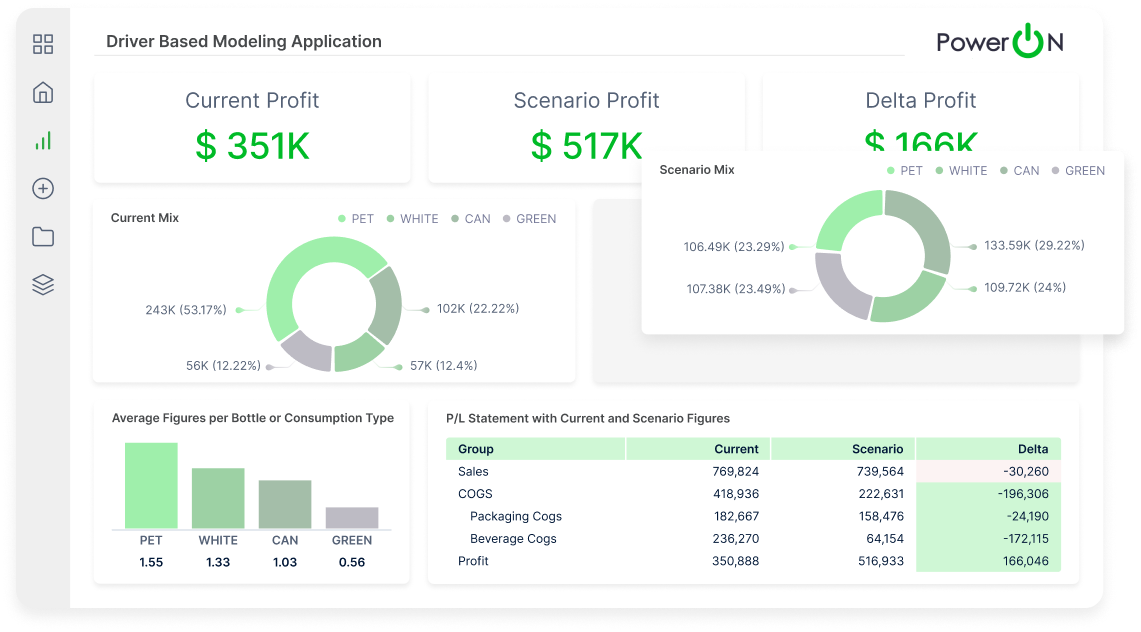The image size is (1141, 632).
Task: Click the green analytics chart icon
Action: coord(42,140)
